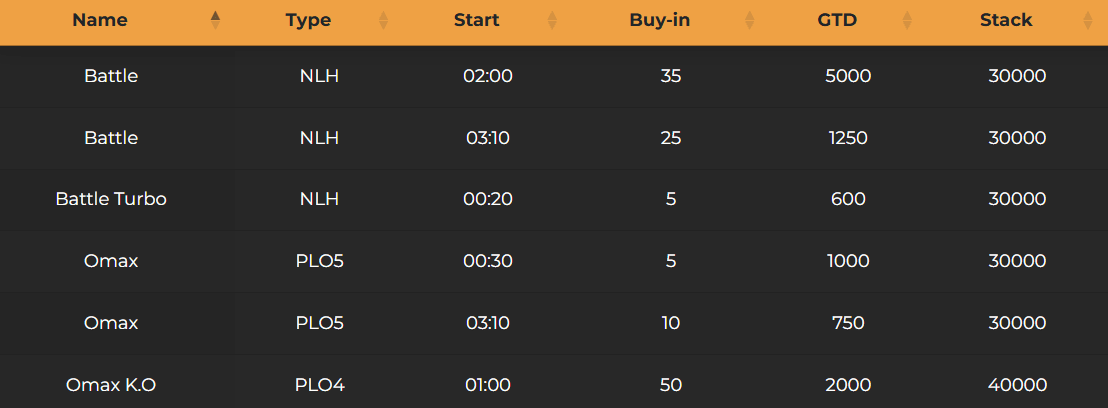1108x408 pixels.
Task: Click the PLO4 type cell
Action: coord(320,385)
